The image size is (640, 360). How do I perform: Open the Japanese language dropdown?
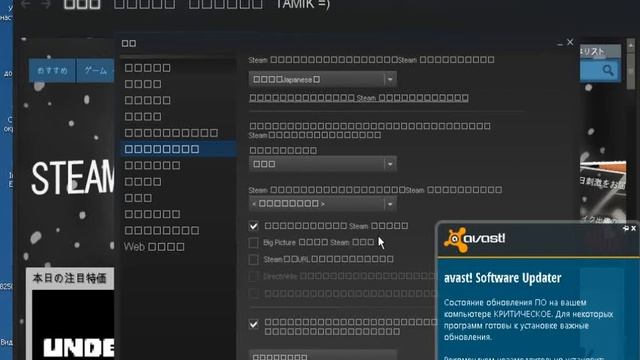[322, 79]
